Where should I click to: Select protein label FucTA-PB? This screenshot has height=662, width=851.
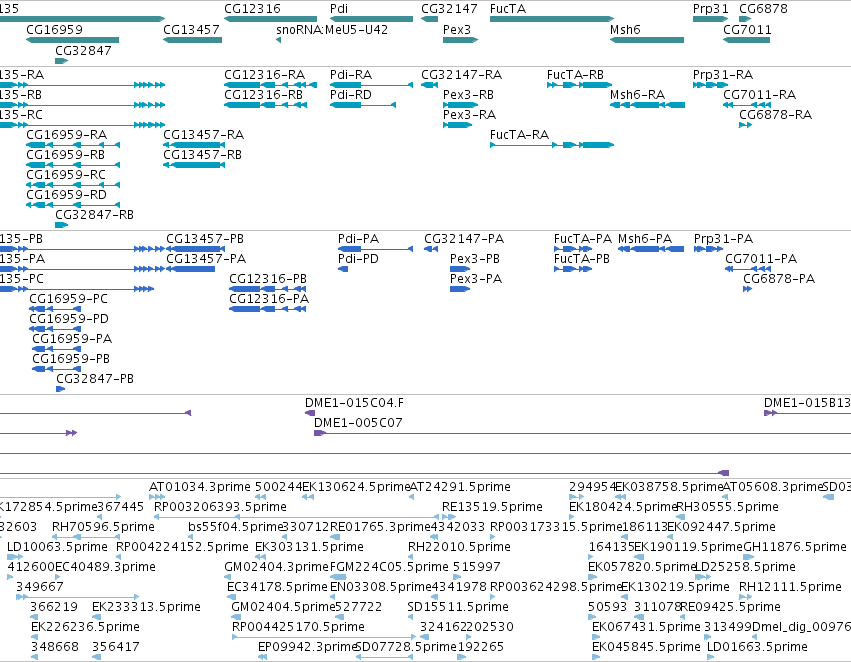582,259
